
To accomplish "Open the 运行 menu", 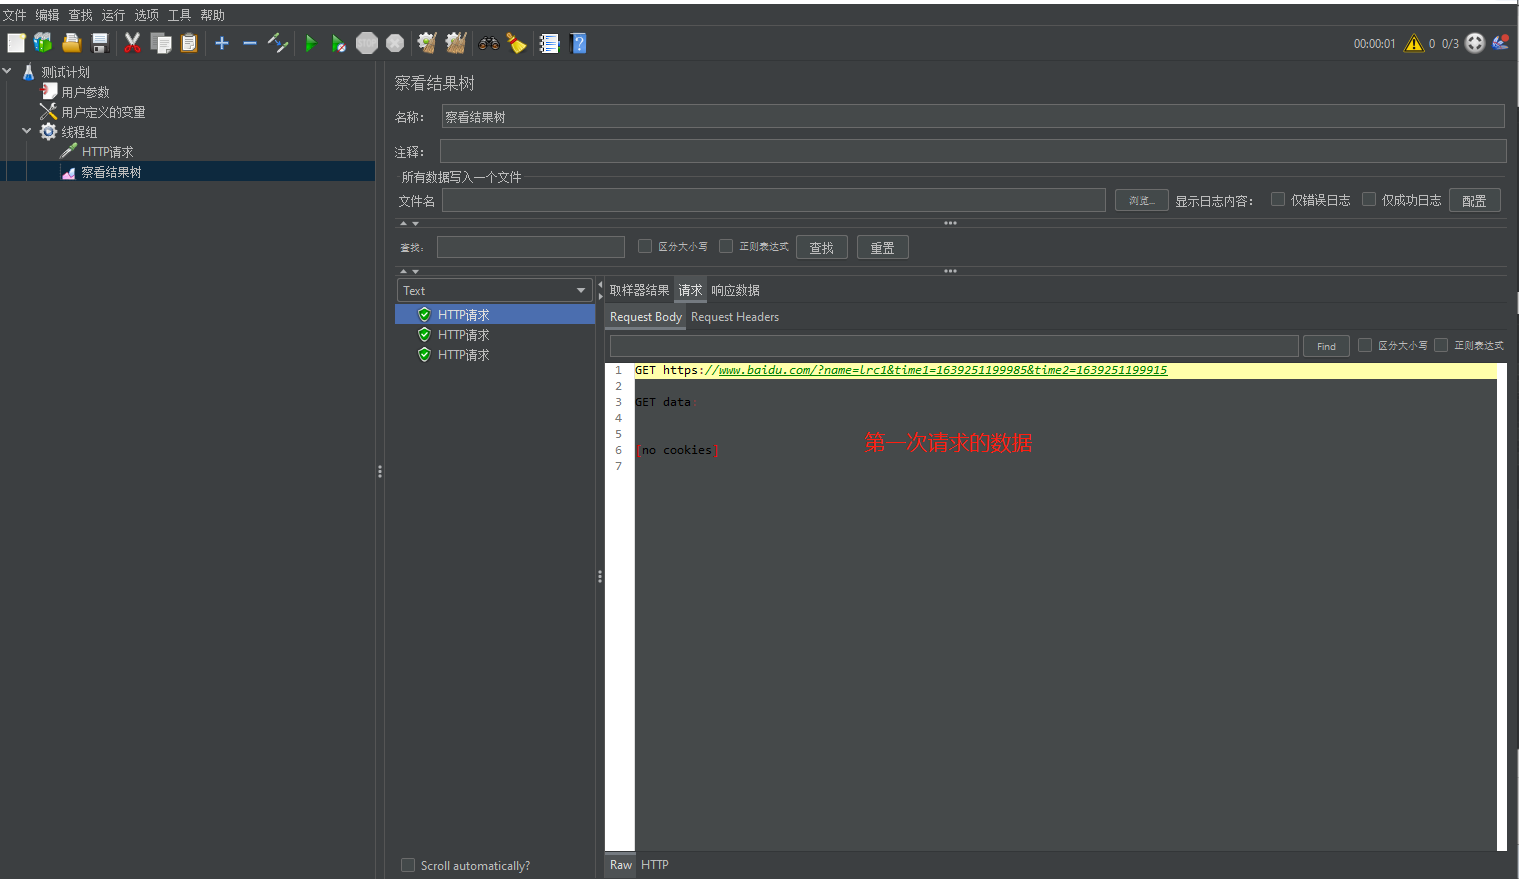I will coord(114,15).
